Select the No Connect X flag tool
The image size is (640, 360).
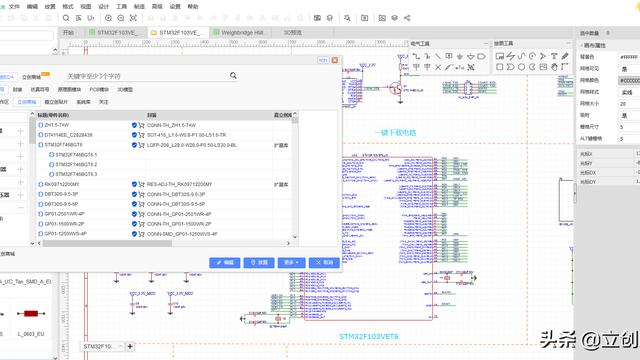coord(438,67)
